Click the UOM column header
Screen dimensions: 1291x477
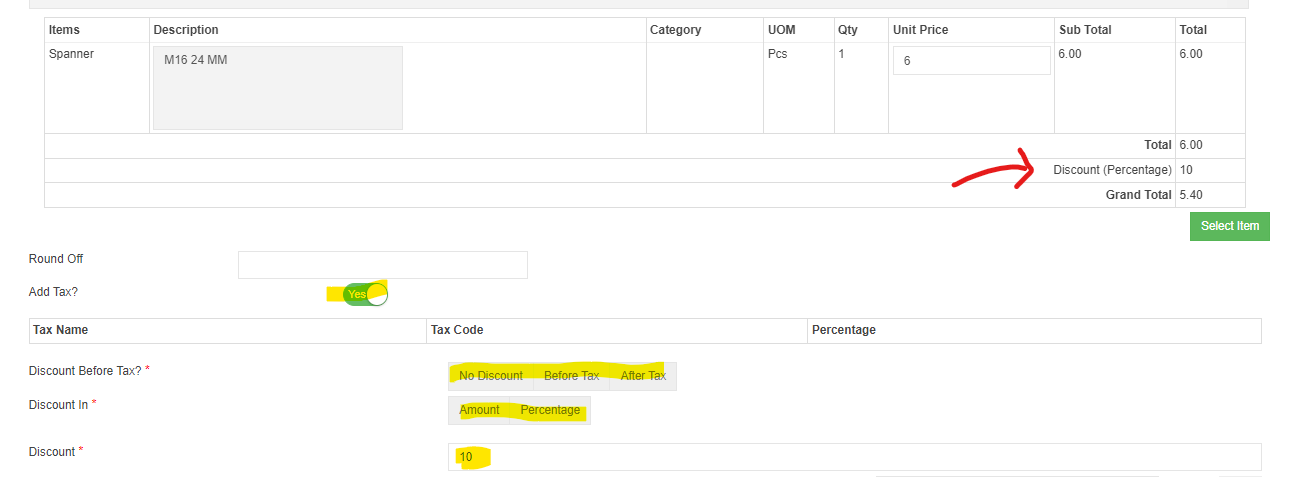[x=780, y=30]
